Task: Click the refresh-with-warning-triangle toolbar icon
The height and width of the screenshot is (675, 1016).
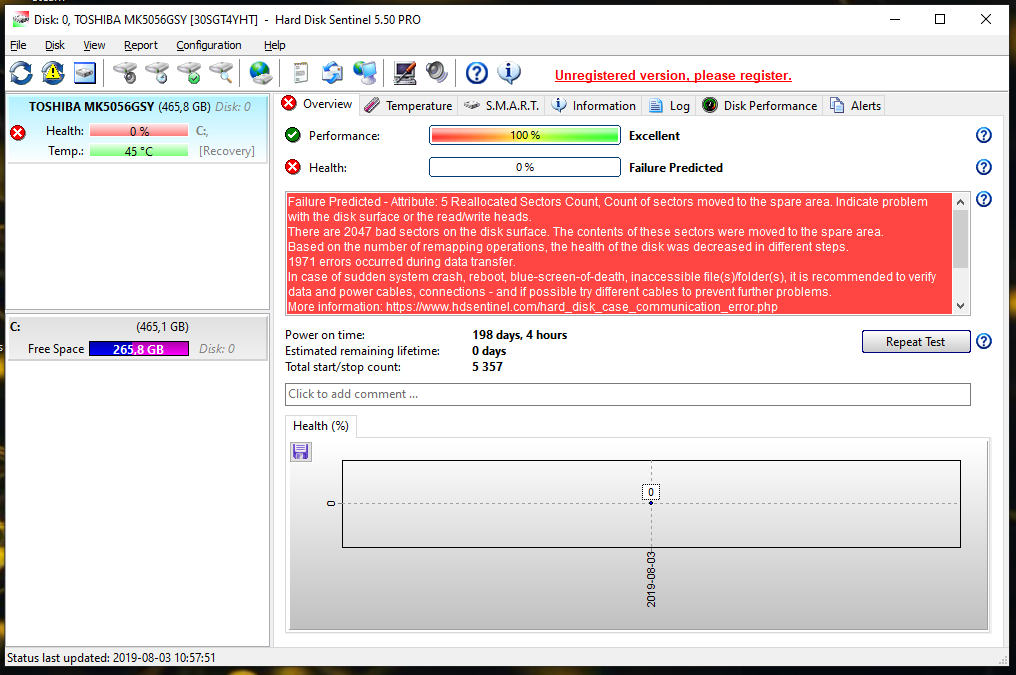Action: point(53,73)
